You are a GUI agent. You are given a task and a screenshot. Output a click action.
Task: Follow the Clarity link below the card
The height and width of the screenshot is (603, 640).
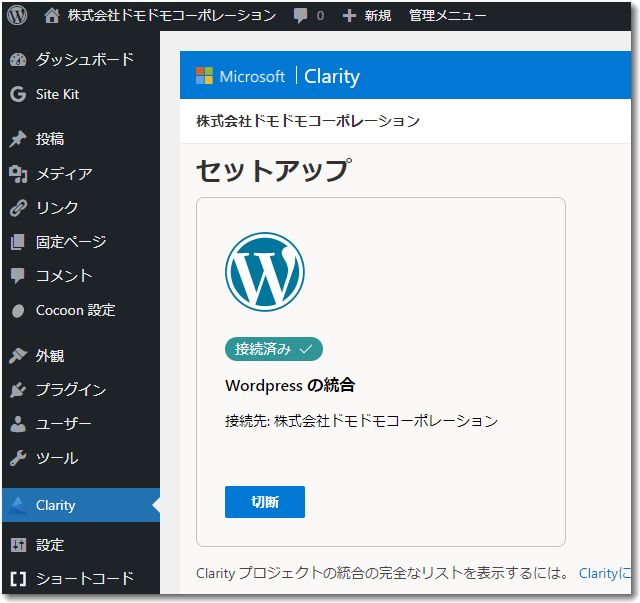tap(605, 573)
